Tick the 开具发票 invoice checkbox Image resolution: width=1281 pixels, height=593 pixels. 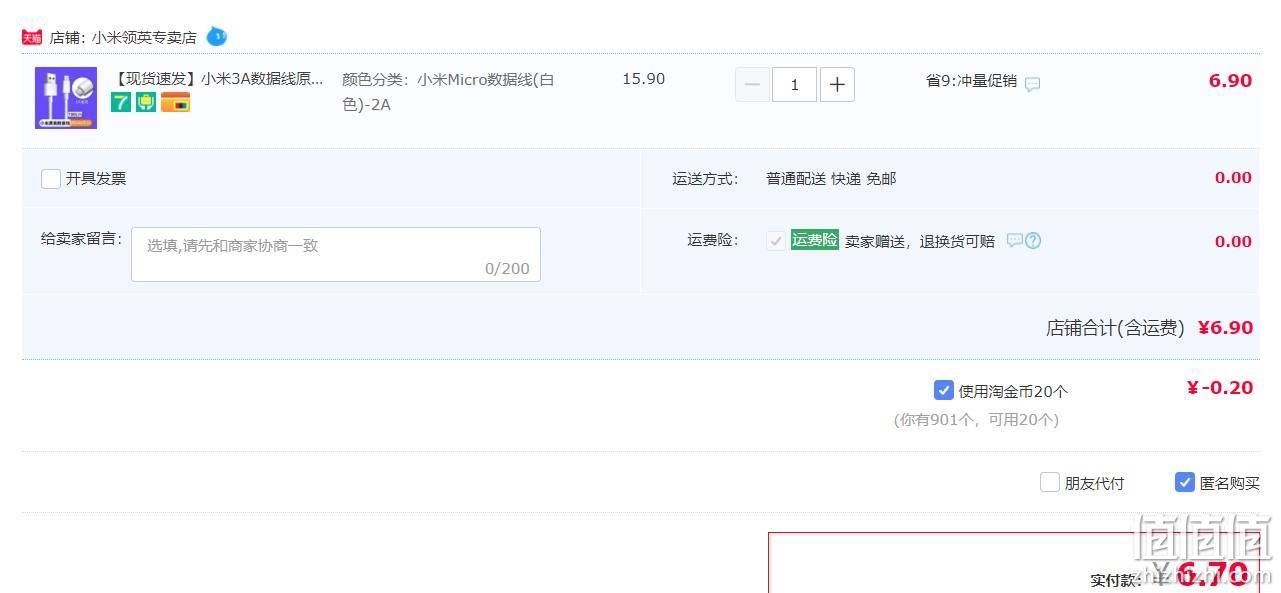51,179
